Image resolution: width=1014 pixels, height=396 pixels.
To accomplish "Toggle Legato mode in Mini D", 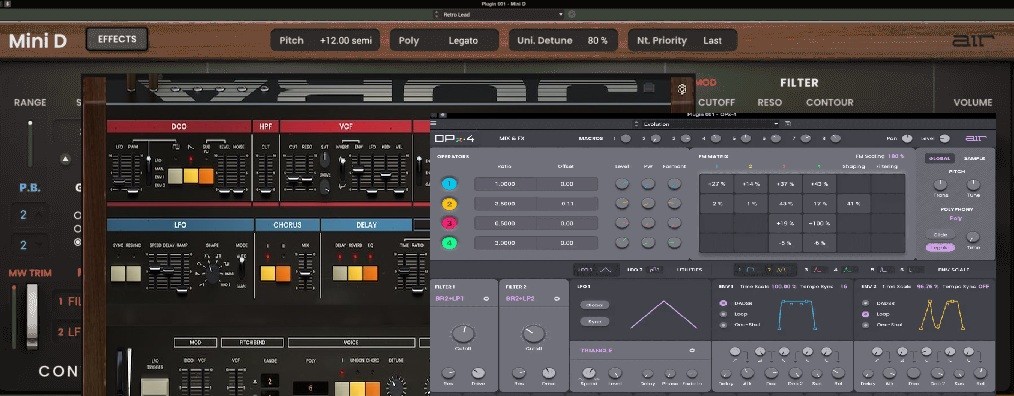I will click(463, 40).
